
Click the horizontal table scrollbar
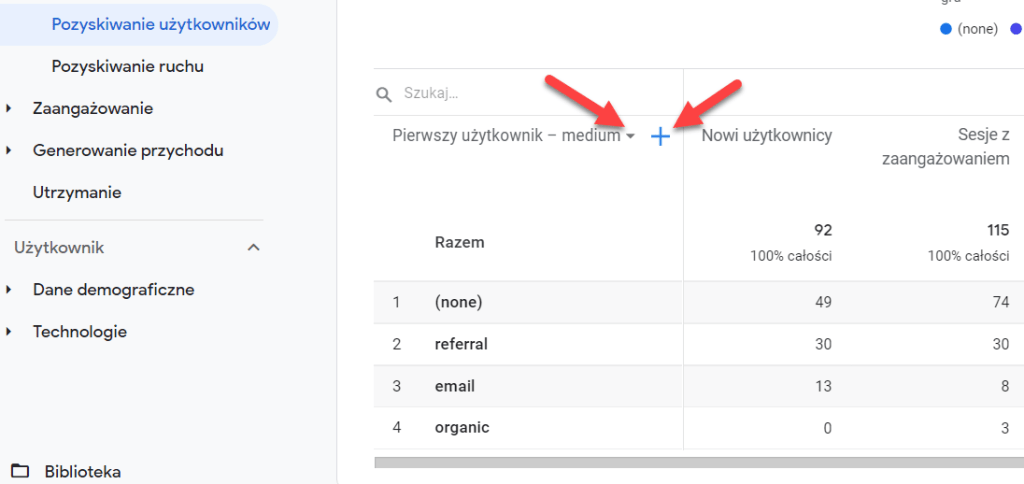698,463
